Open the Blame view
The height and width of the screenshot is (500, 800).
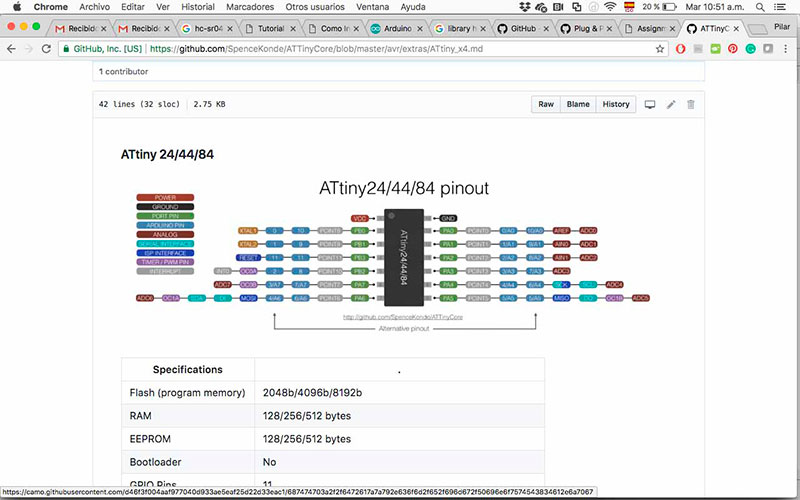578,104
